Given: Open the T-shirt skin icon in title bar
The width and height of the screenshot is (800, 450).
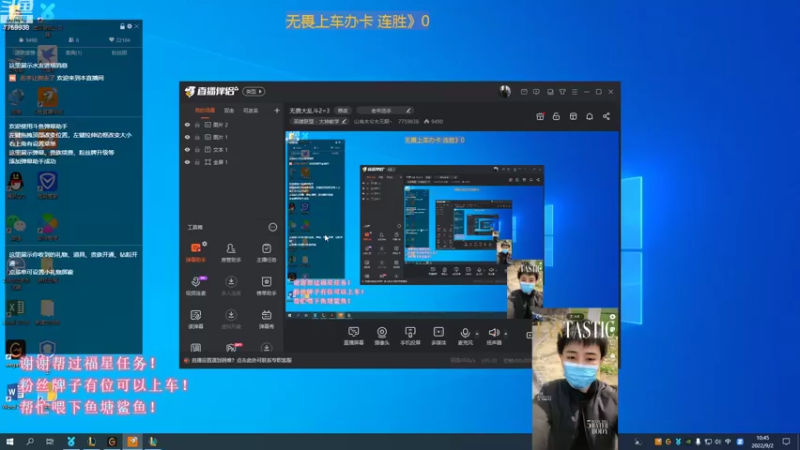Looking at the screenshot, I should coord(562,92).
